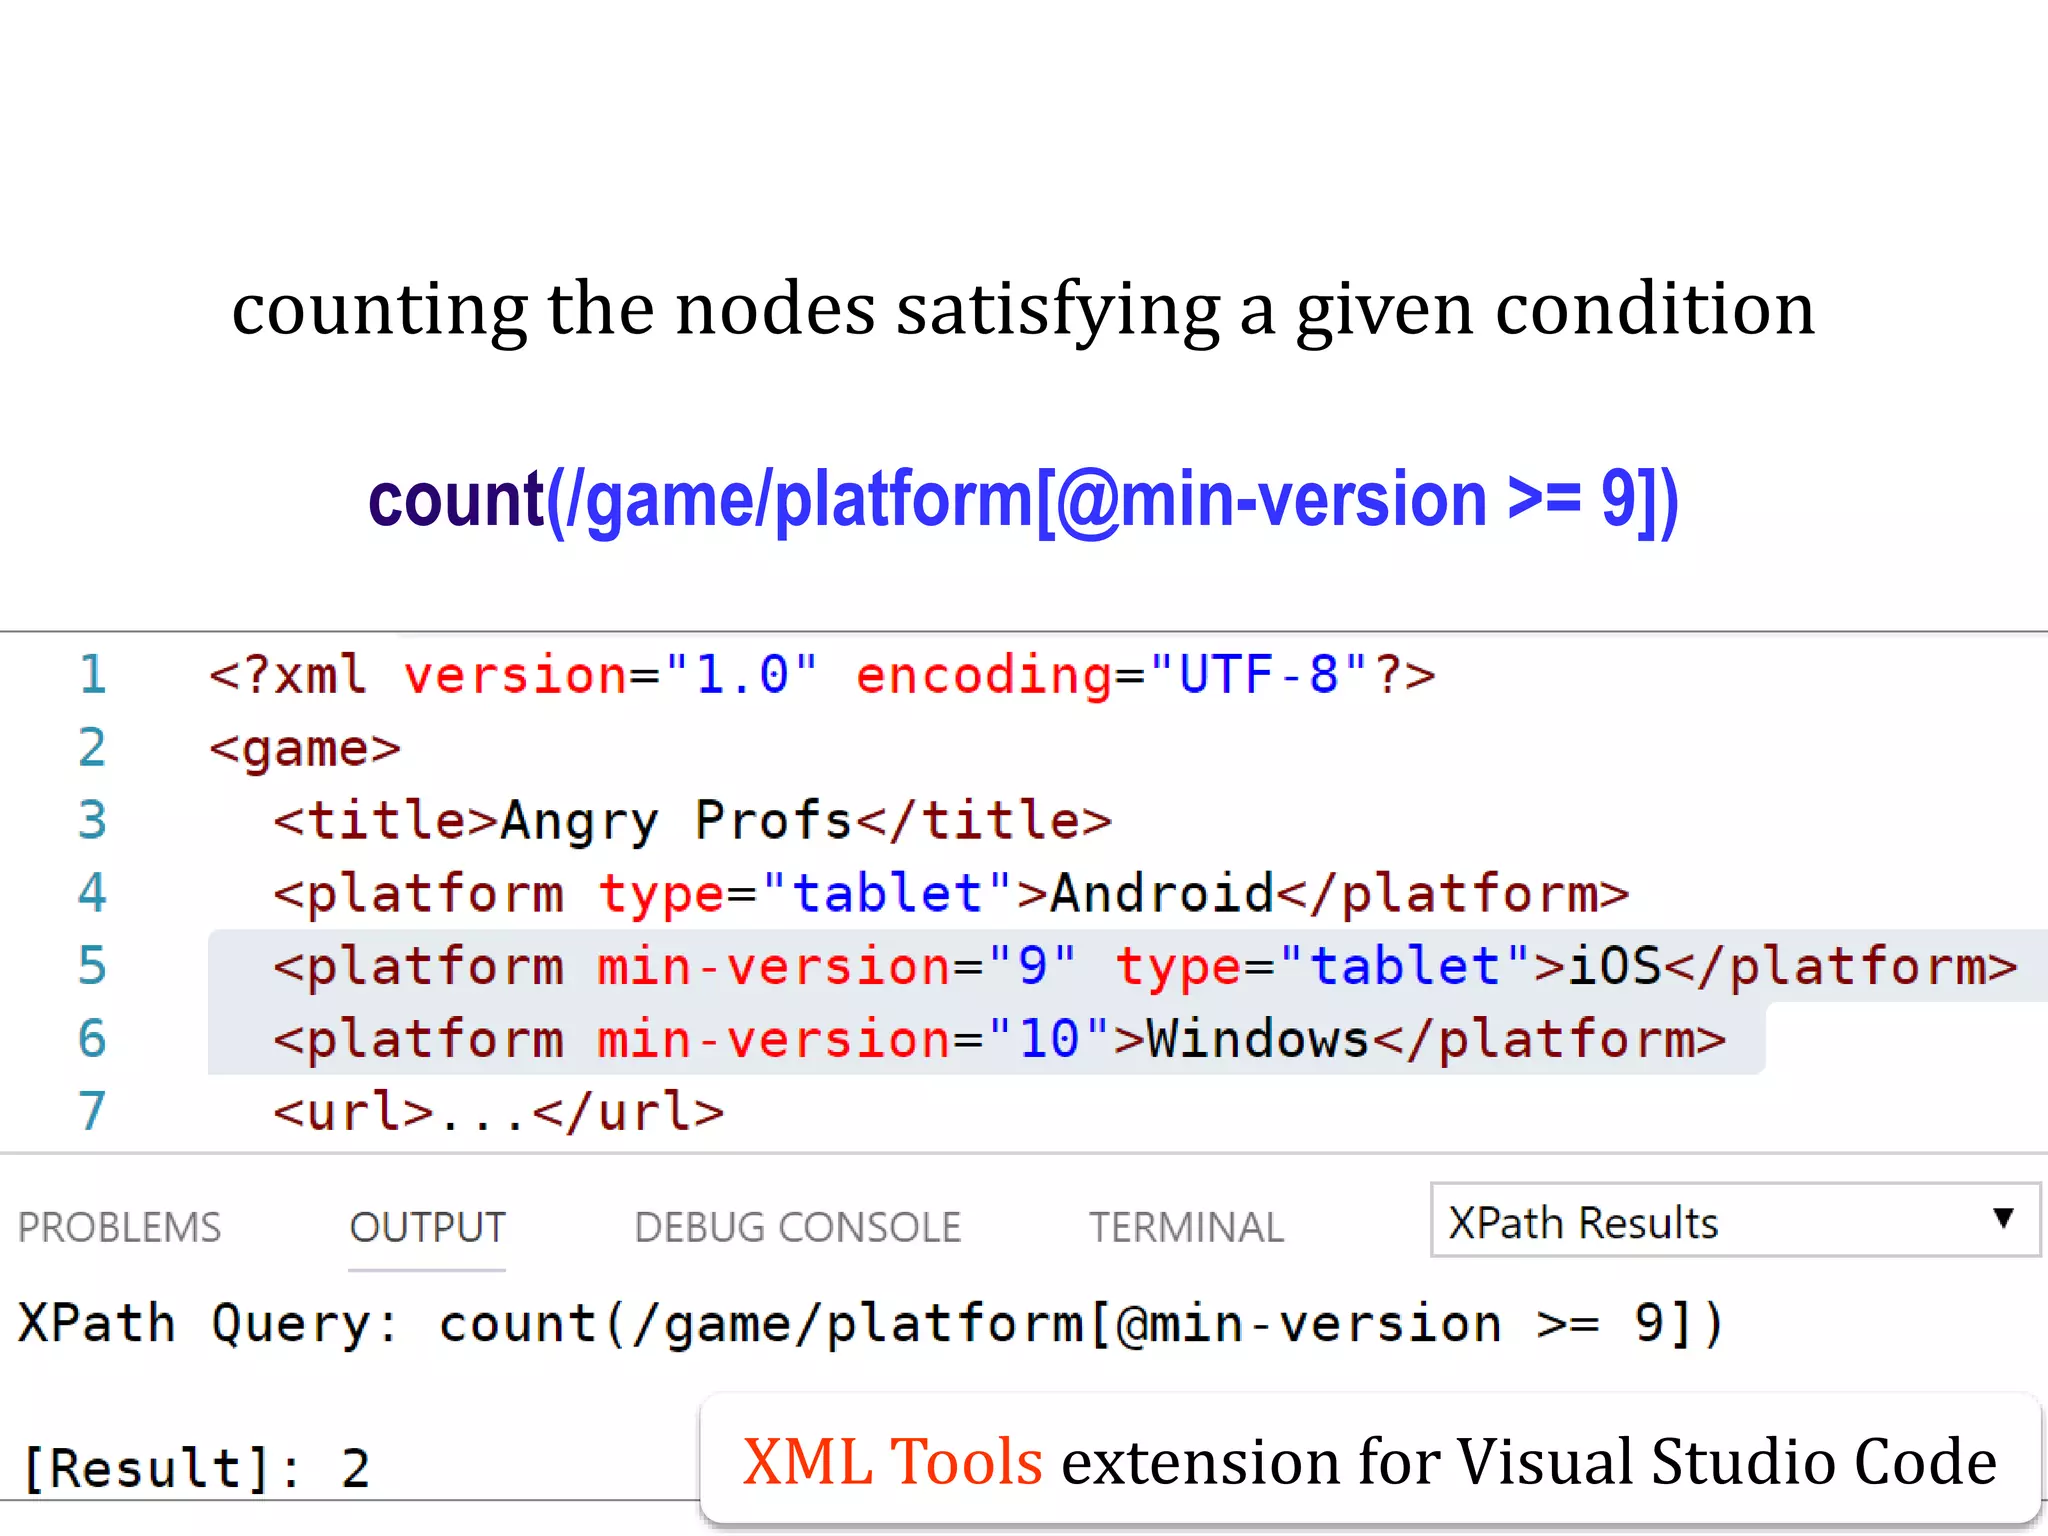Click the blue count(/game/platform...) expression heading
This screenshot has width=2048, height=1536.
tap(1023, 499)
